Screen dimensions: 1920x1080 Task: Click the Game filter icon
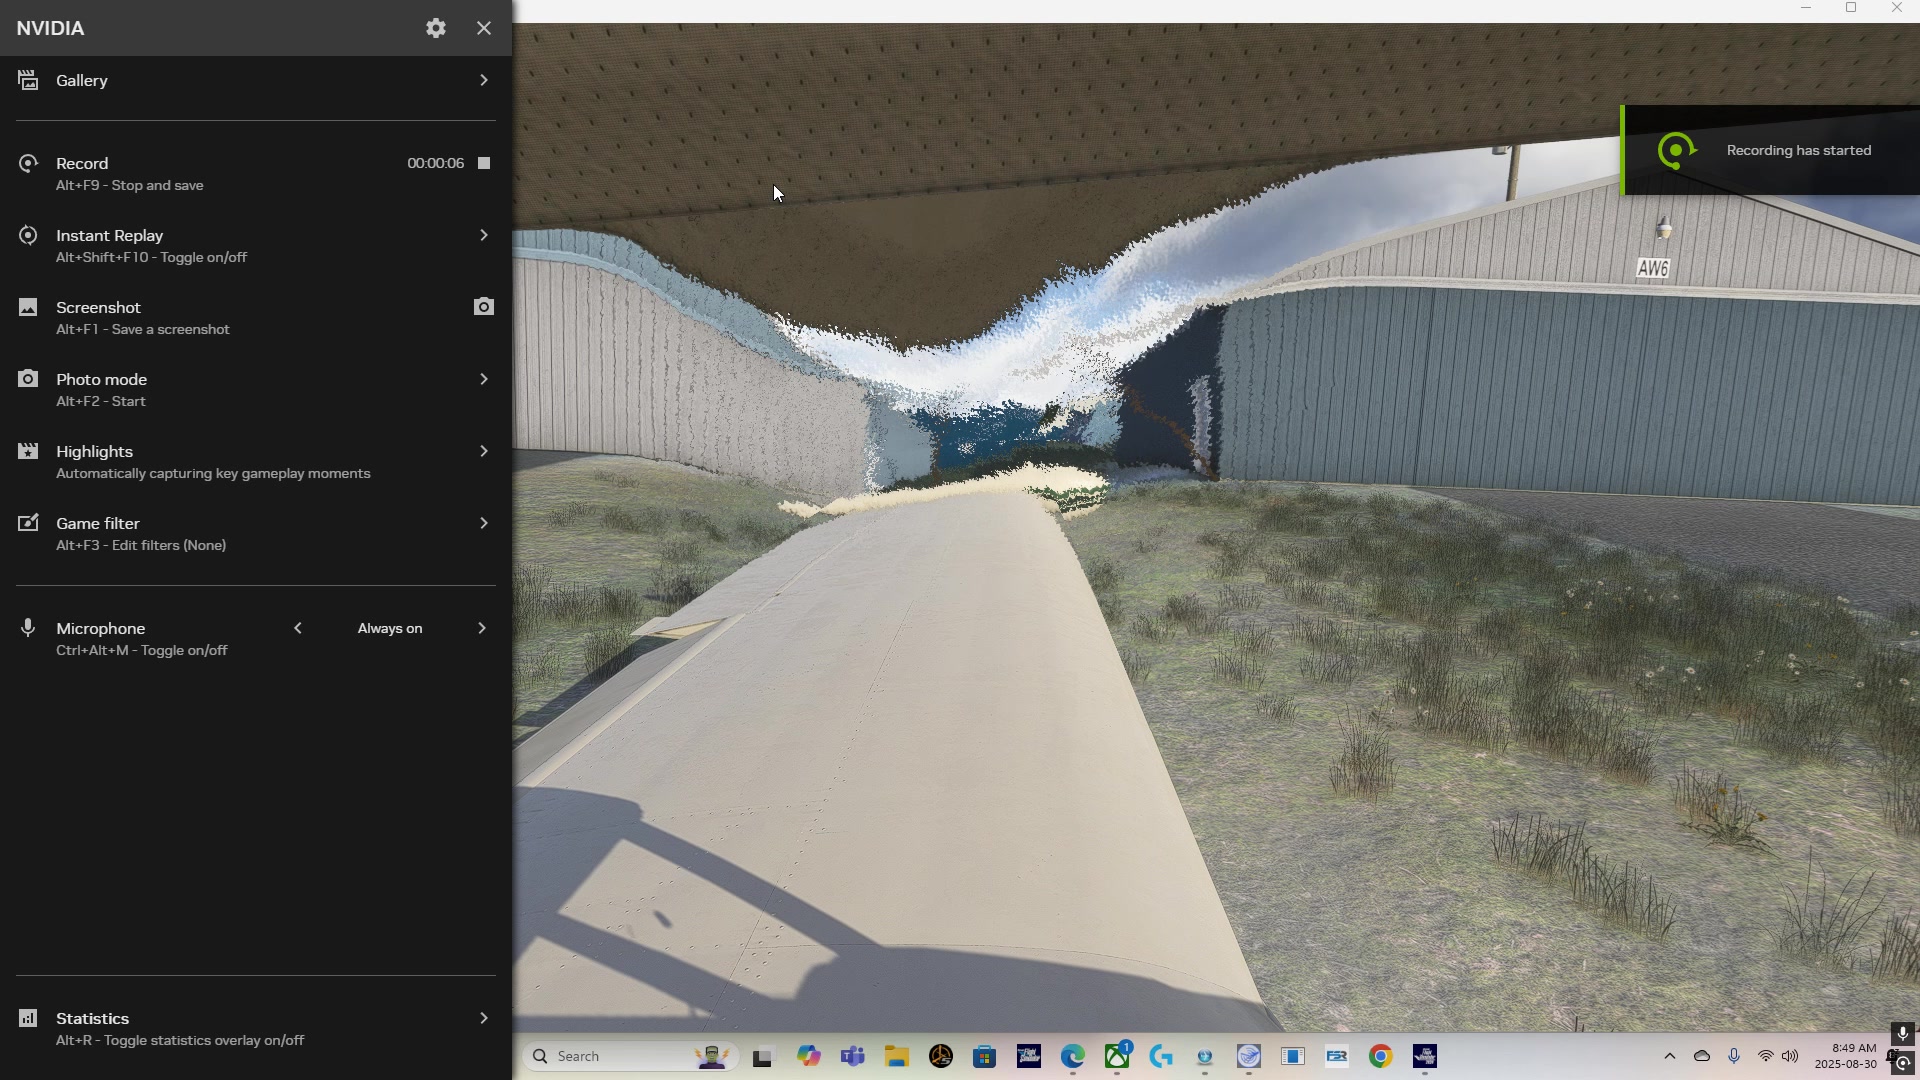[28, 523]
